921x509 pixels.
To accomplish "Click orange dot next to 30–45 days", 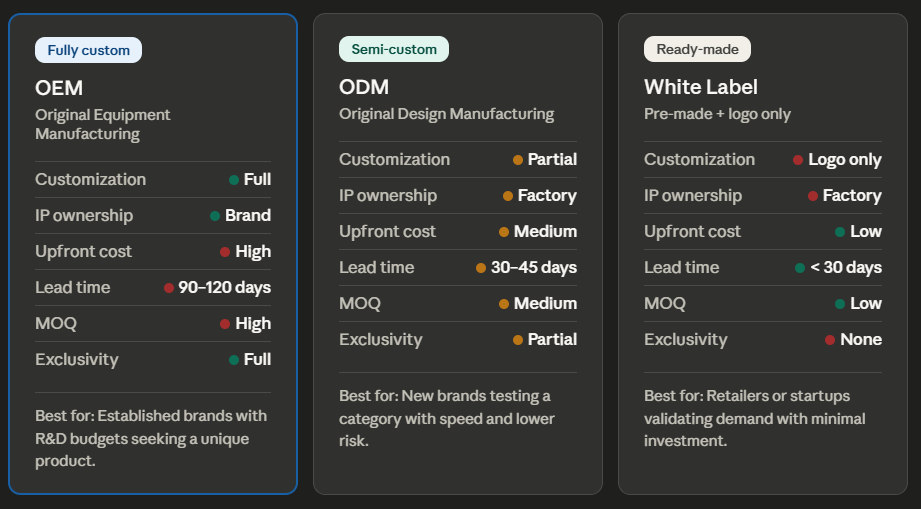I will (x=481, y=268).
